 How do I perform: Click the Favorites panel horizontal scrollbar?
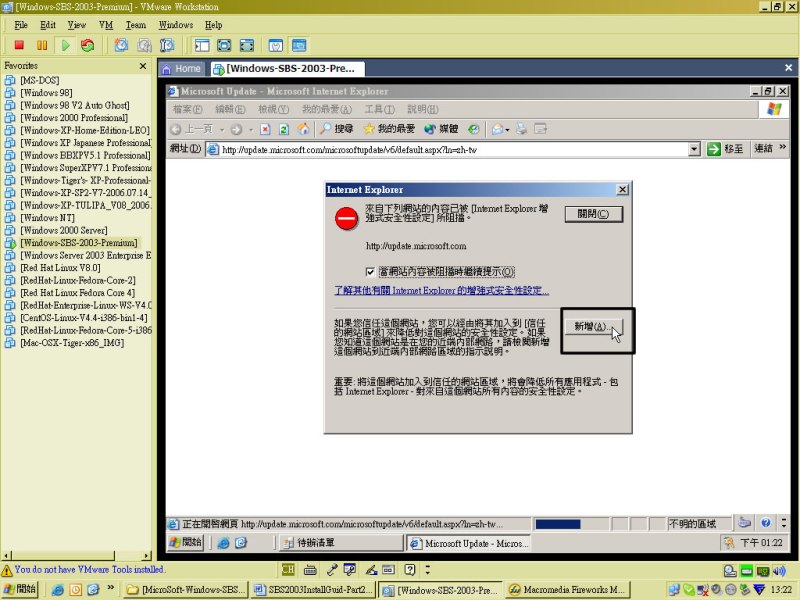[77, 556]
